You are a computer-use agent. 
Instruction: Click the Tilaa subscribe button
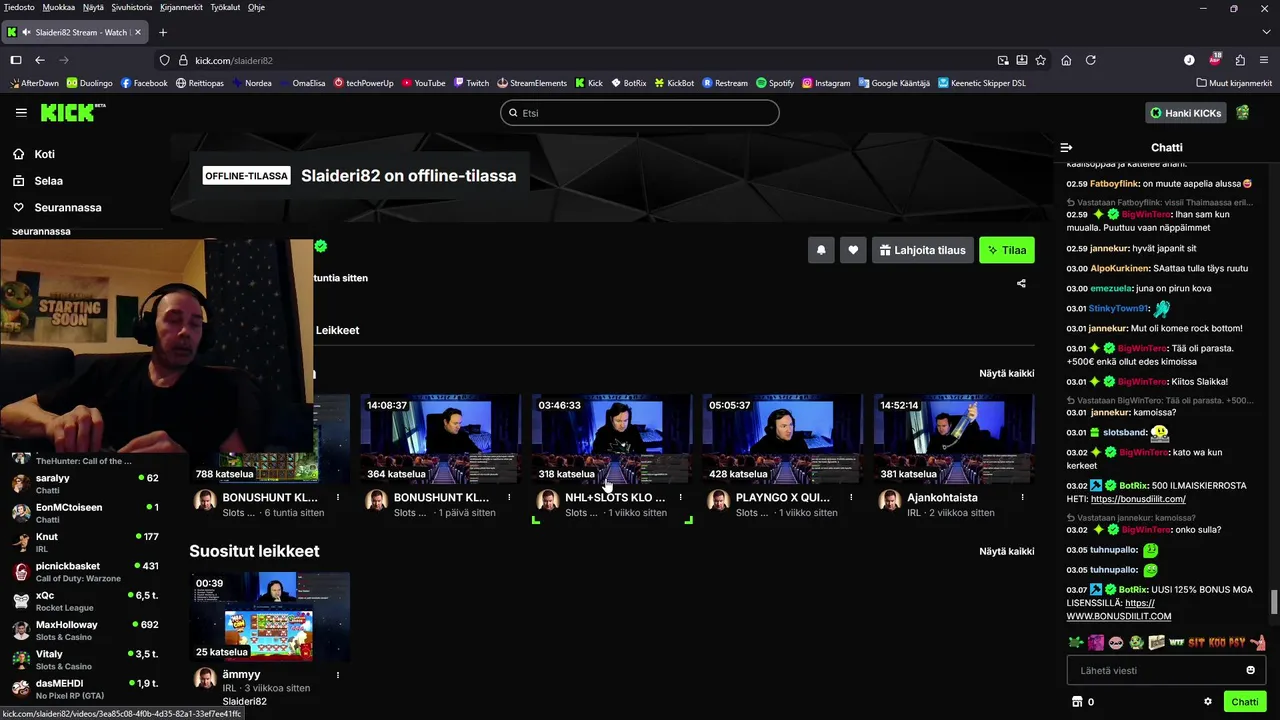(x=1007, y=250)
